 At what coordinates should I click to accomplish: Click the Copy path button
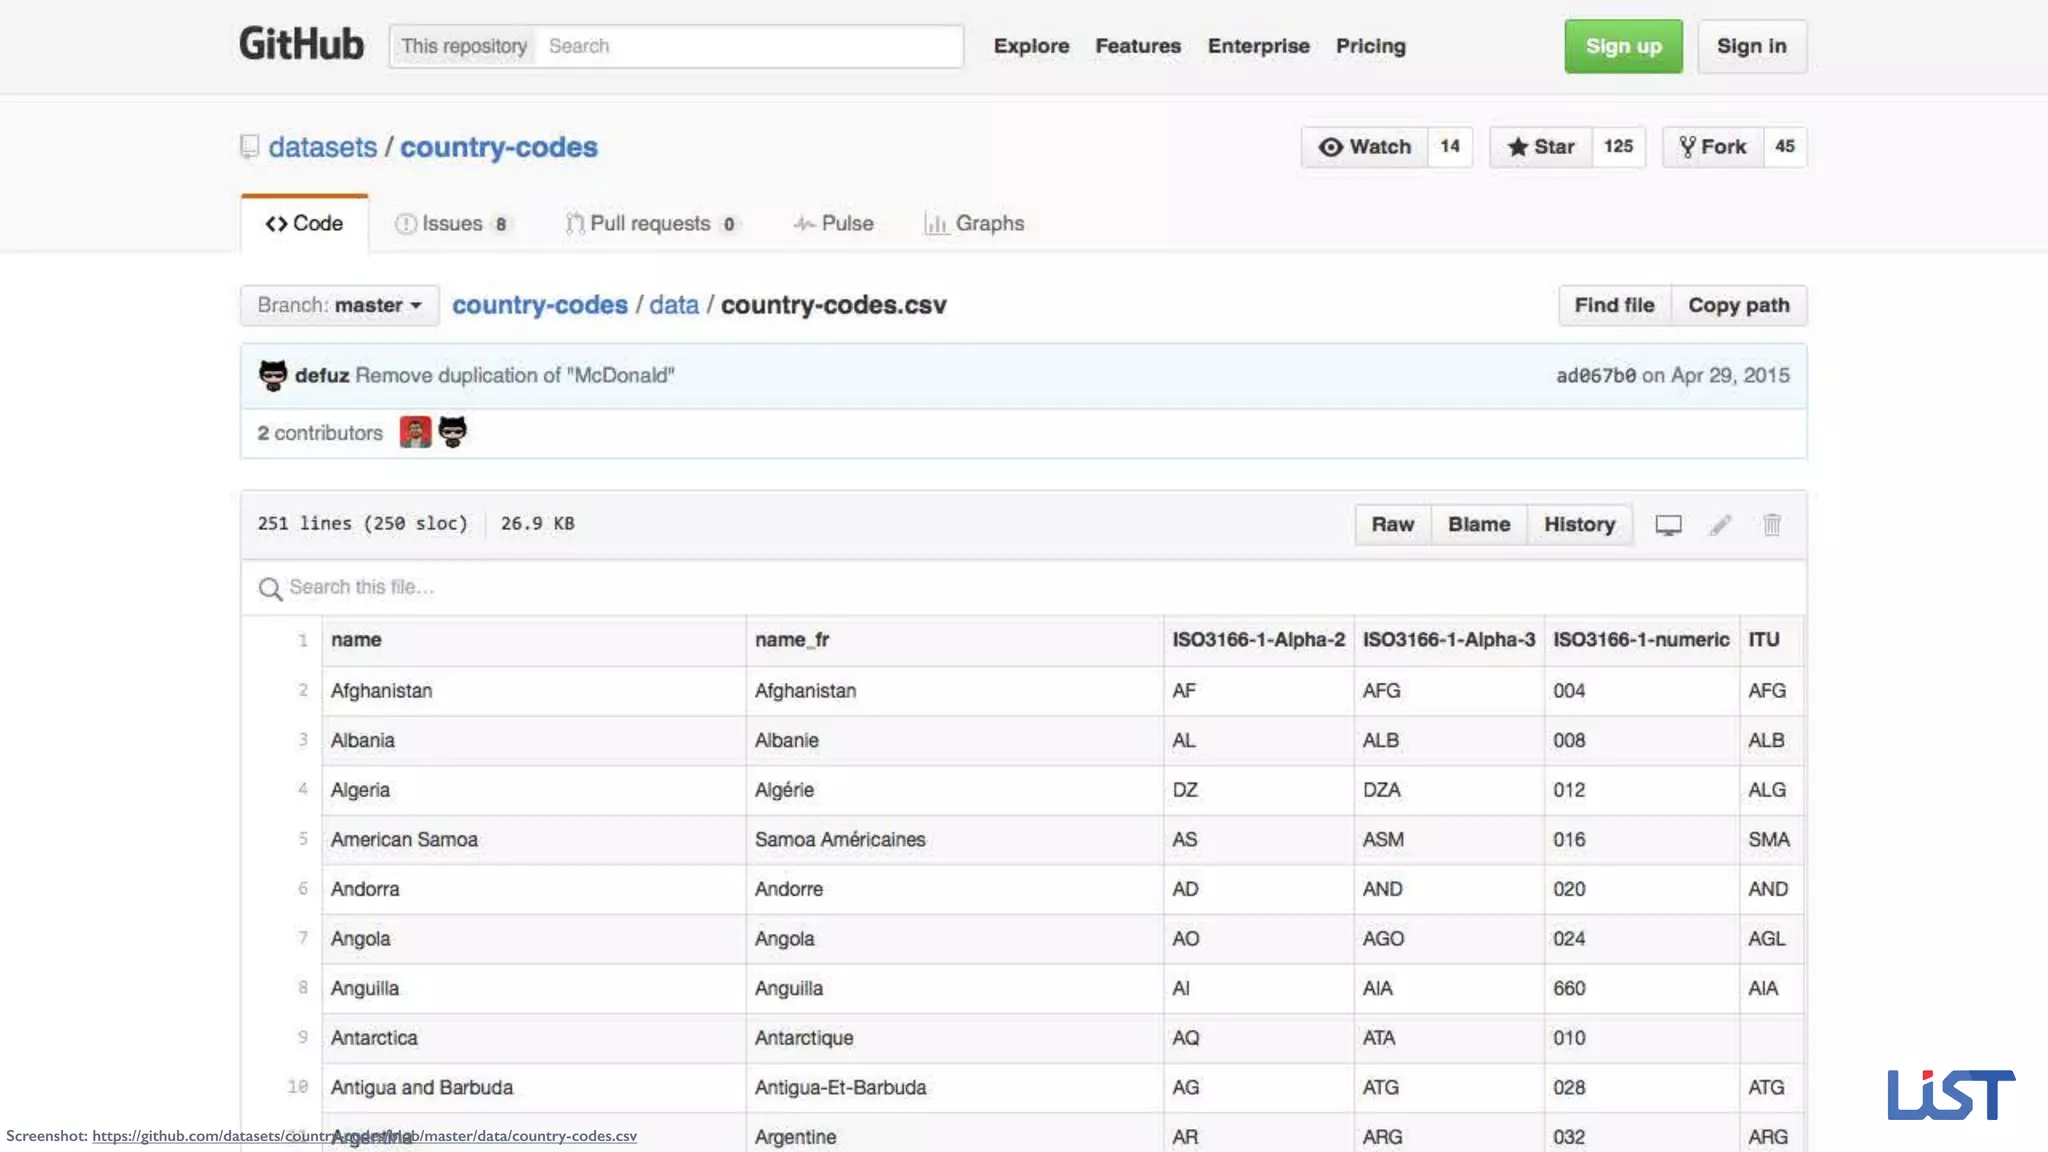[1738, 305]
